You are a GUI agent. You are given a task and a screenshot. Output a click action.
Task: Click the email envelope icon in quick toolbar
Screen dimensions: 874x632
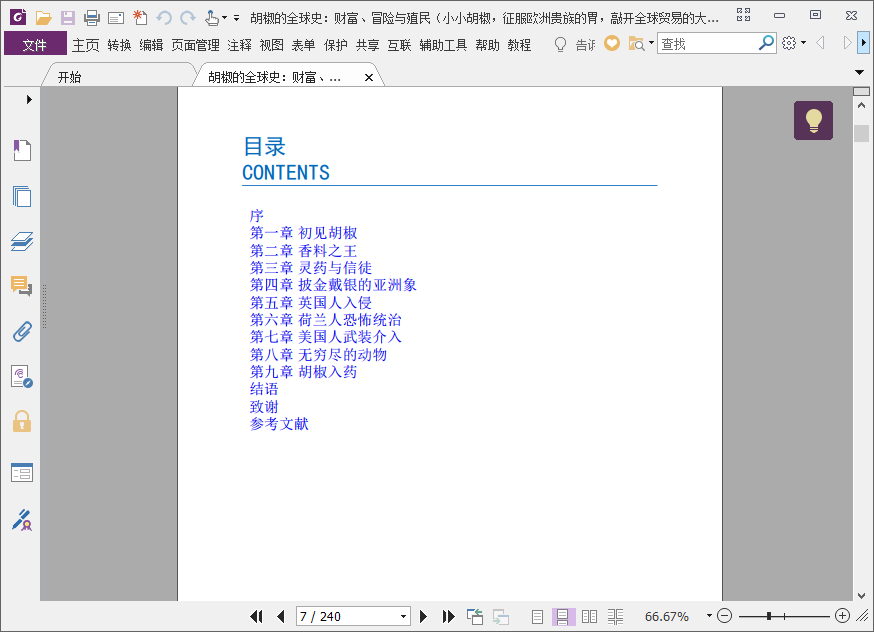116,18
